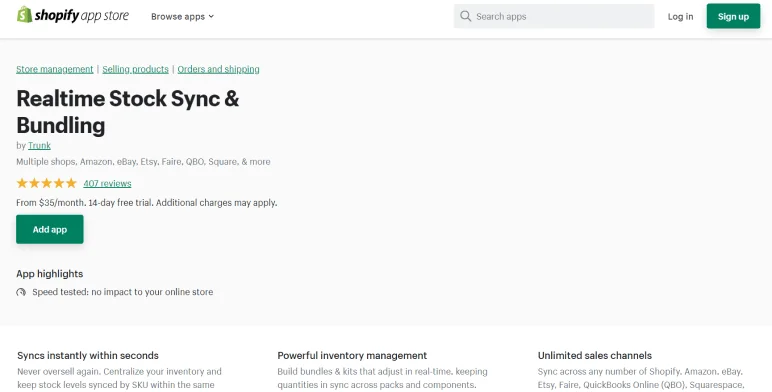The width and height of the screenshot is (772, 392).
Task: Focus the Search apps field
Action: tap(554, 16)
